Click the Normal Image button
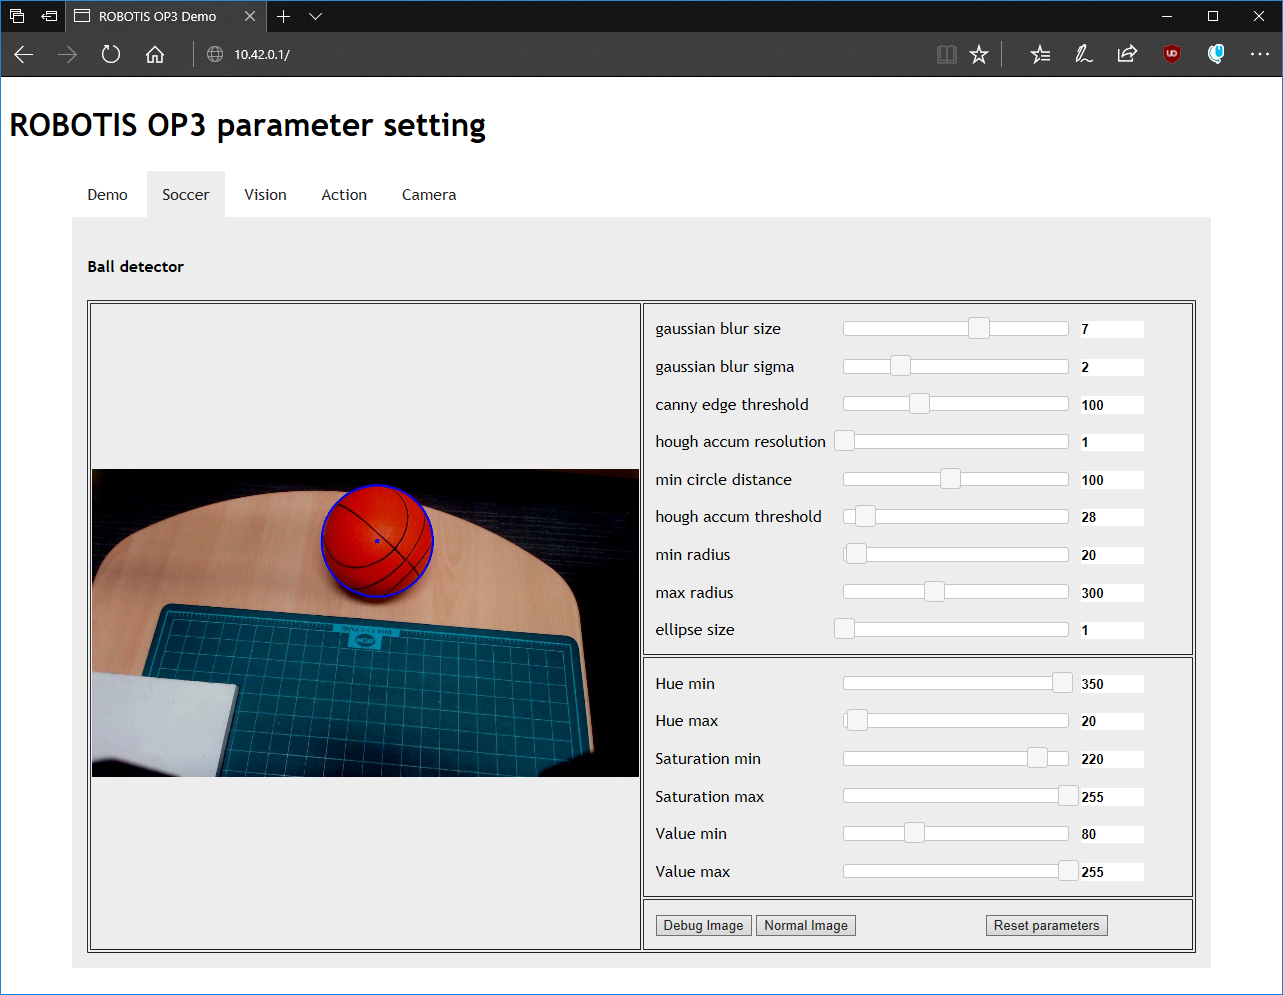This screenshot has width=1283, height=995. click(x=806, y=926)
